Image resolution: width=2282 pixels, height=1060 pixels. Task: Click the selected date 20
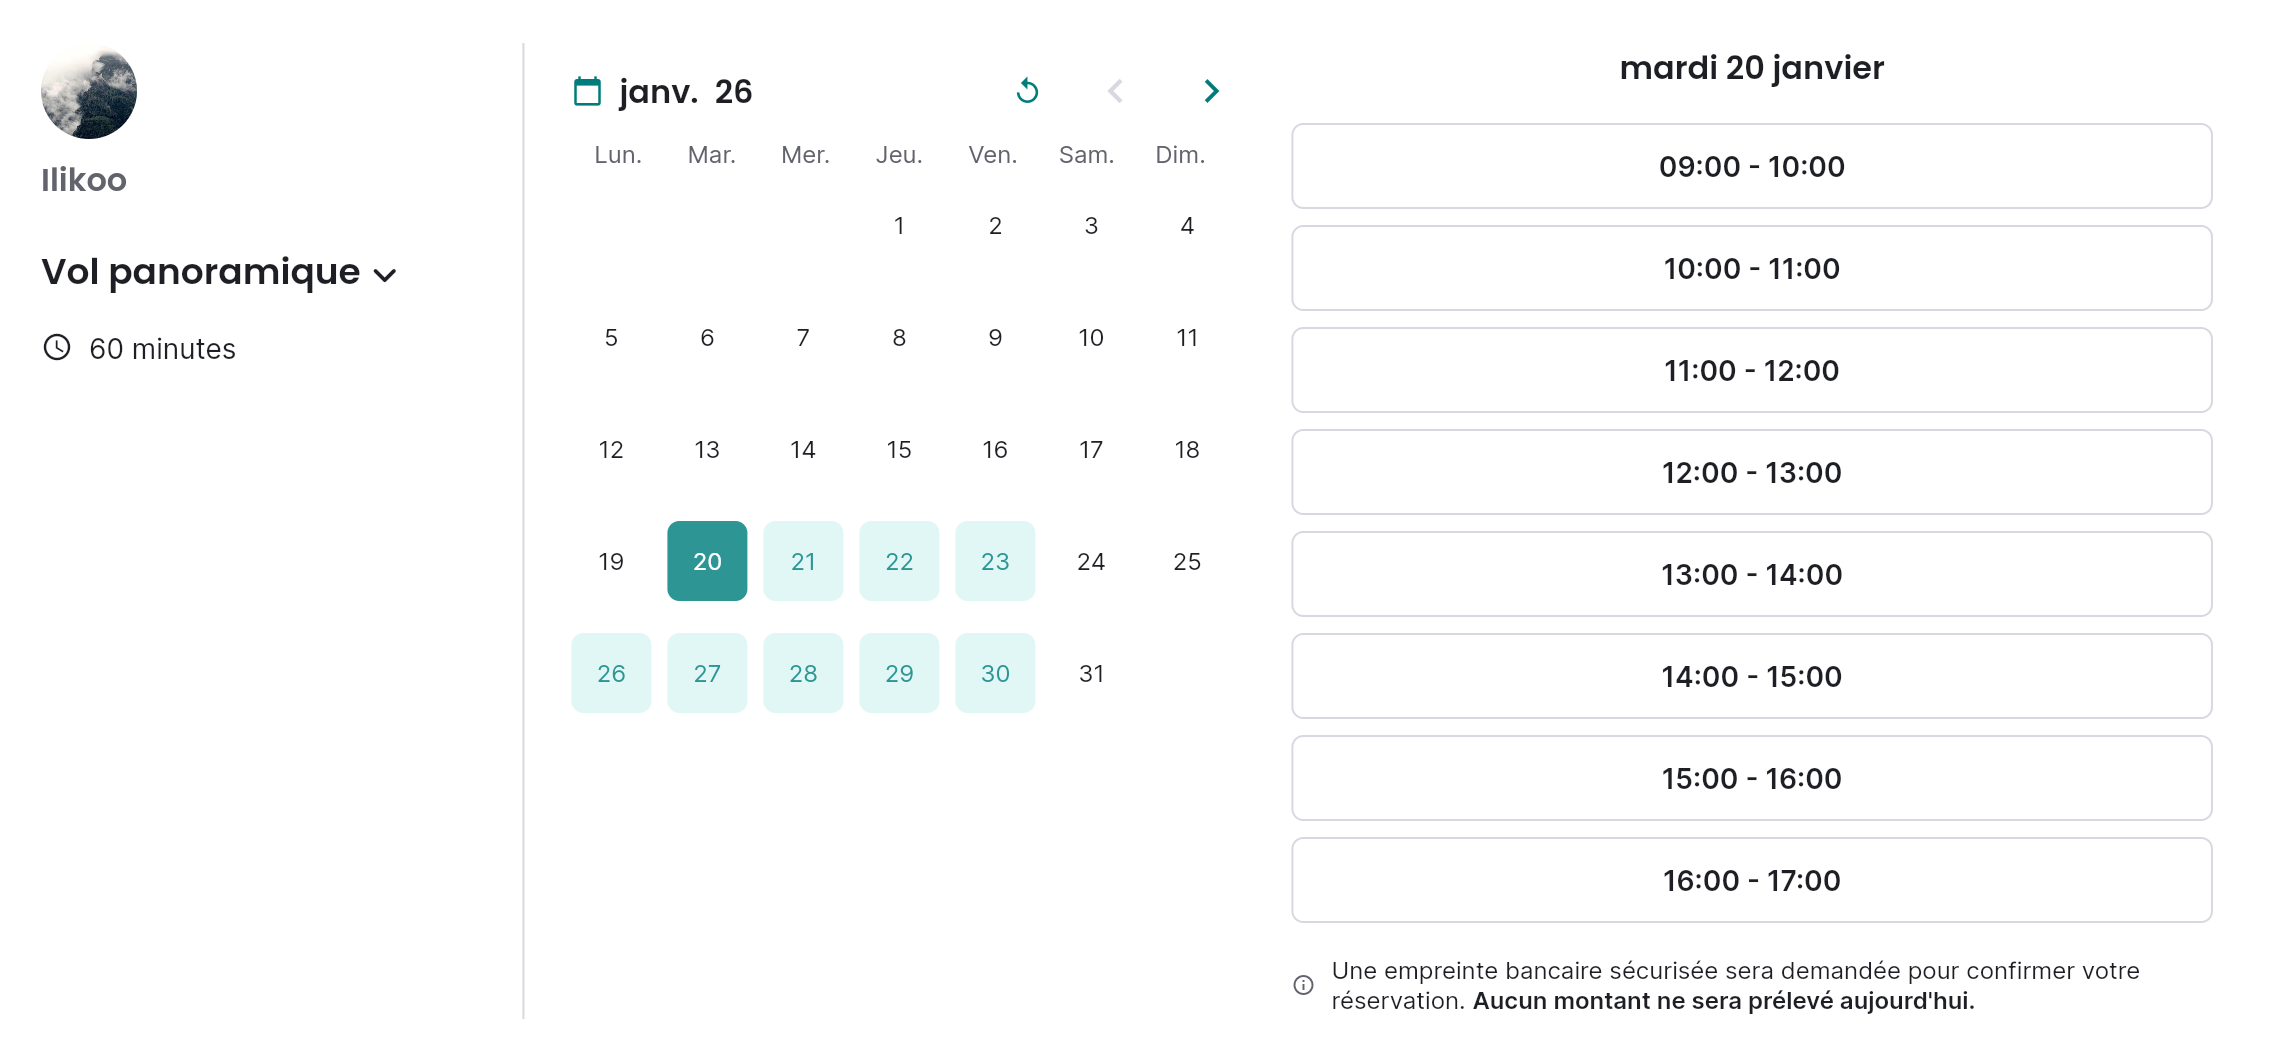pyautogui.click(x=707, y=561)
